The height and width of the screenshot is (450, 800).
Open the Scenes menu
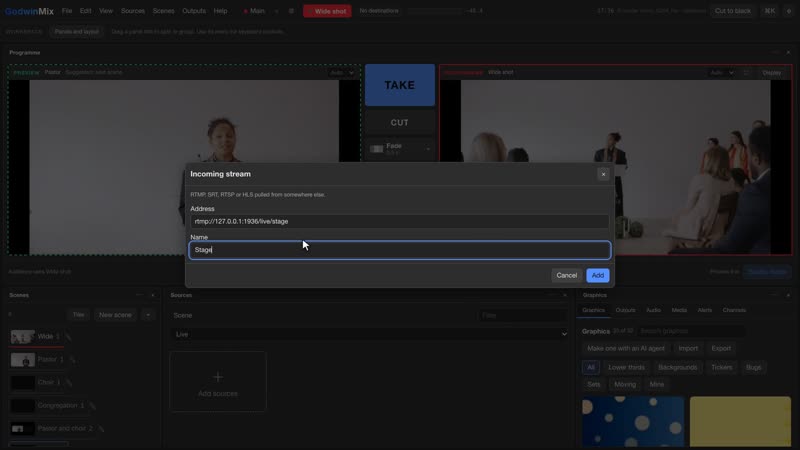tap(163, 11)
